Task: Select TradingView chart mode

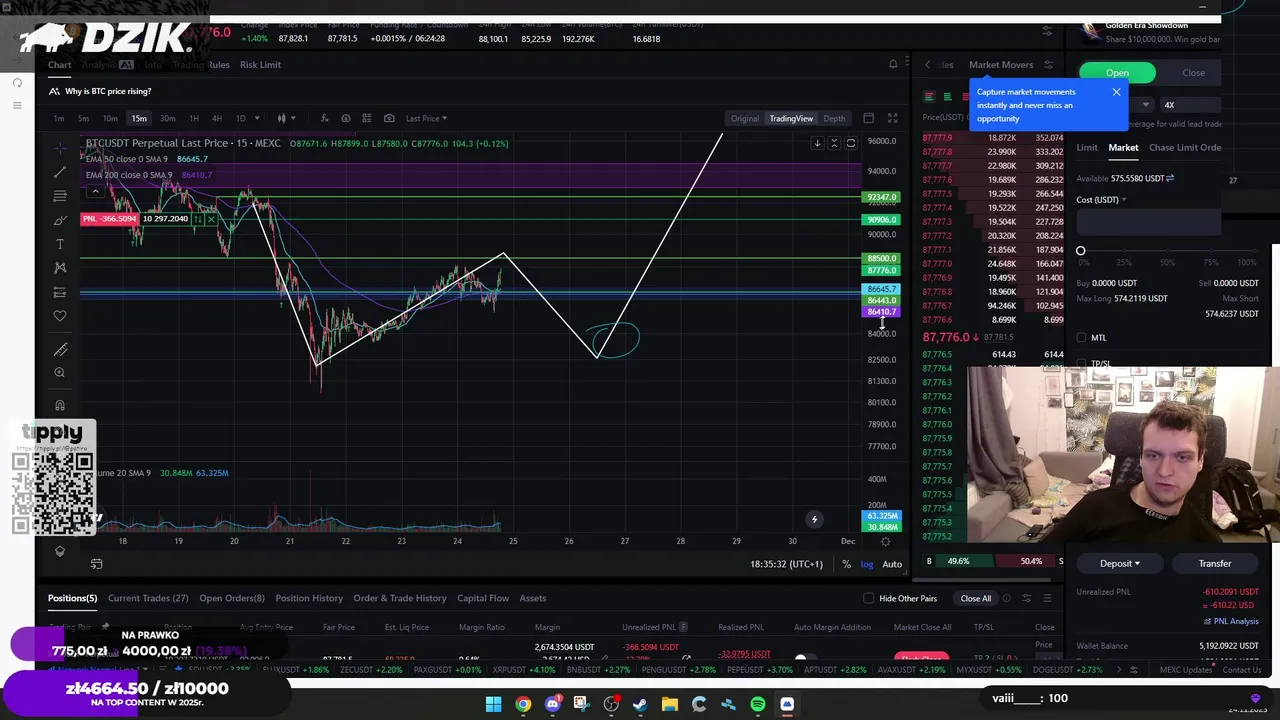Action: [791, 118]
